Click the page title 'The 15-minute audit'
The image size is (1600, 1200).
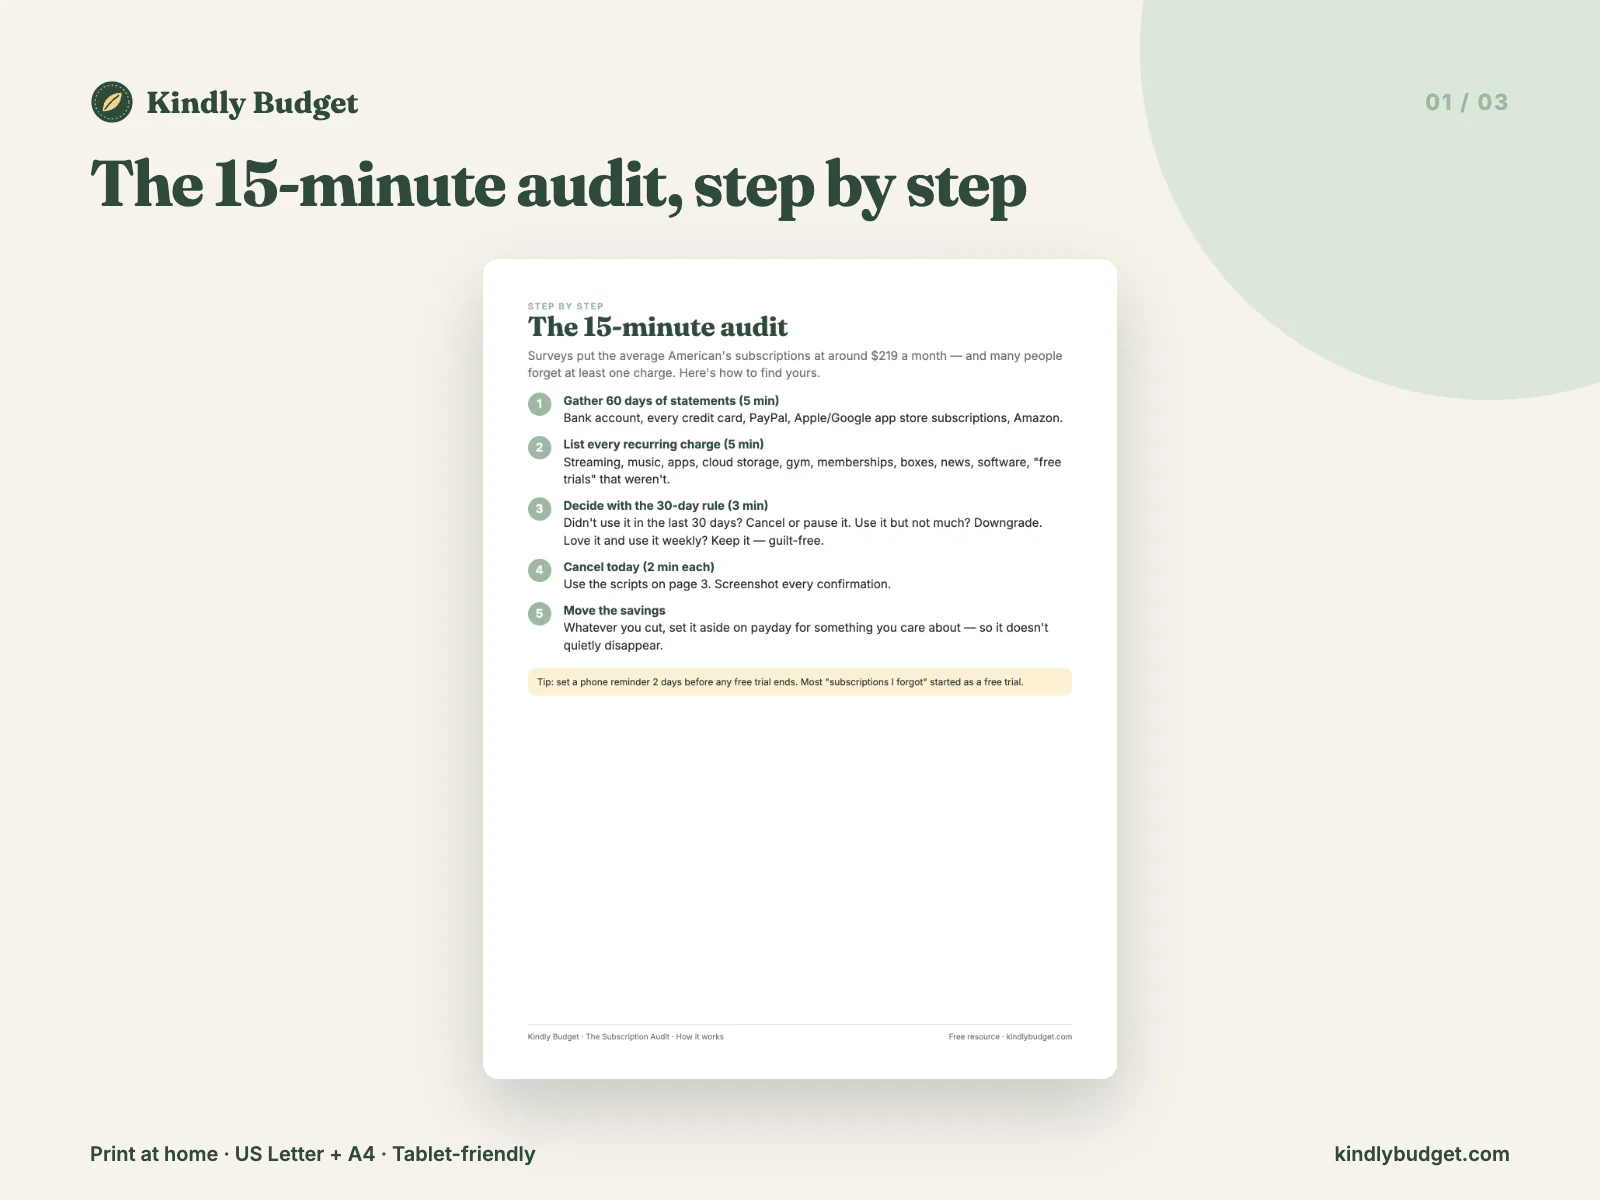coord(658,327)
